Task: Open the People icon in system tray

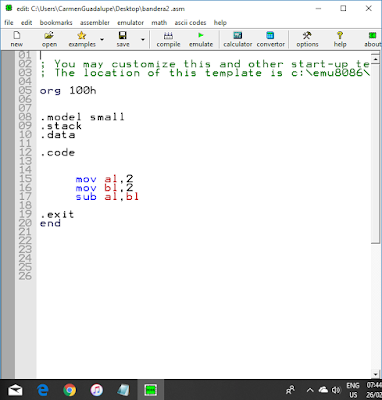Action: [291, 389]
